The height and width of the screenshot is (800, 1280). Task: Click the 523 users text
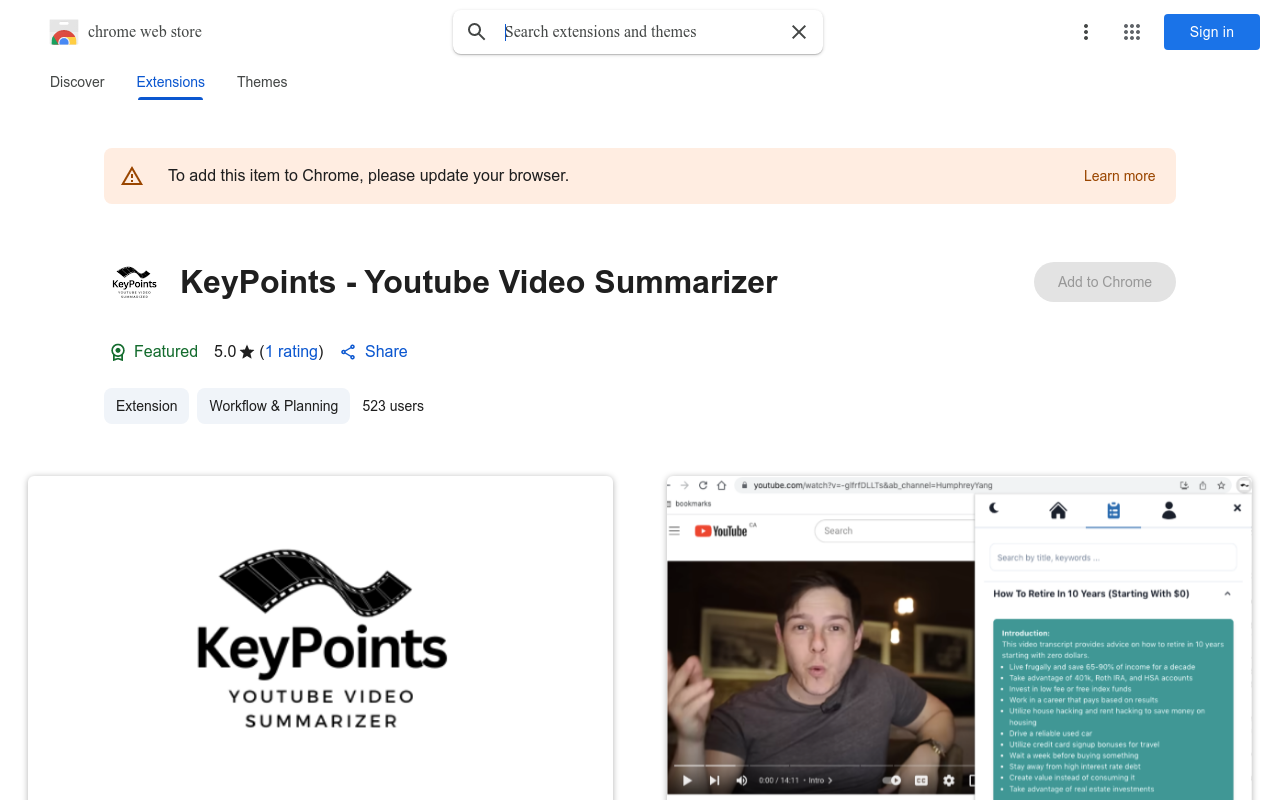393,406
